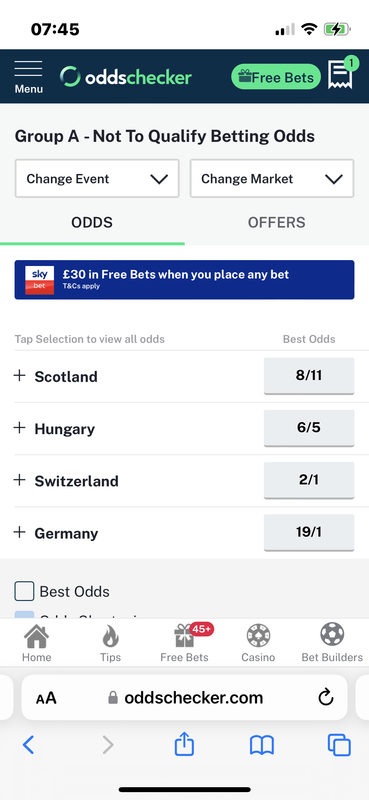Viewport: 369px width, 800px height.
Task: Open Safari bookmarks book icon
Action: pyautogui.click(x=262, y=745)
